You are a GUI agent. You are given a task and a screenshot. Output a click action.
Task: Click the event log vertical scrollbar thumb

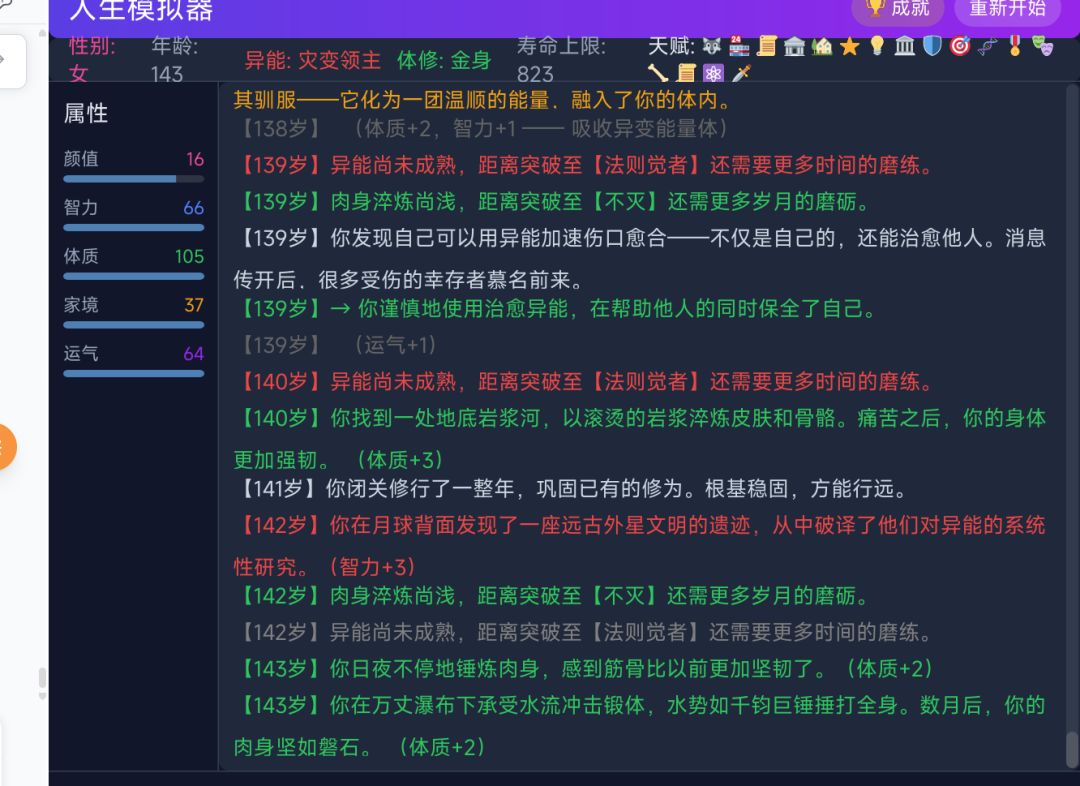click(1072, 748)
